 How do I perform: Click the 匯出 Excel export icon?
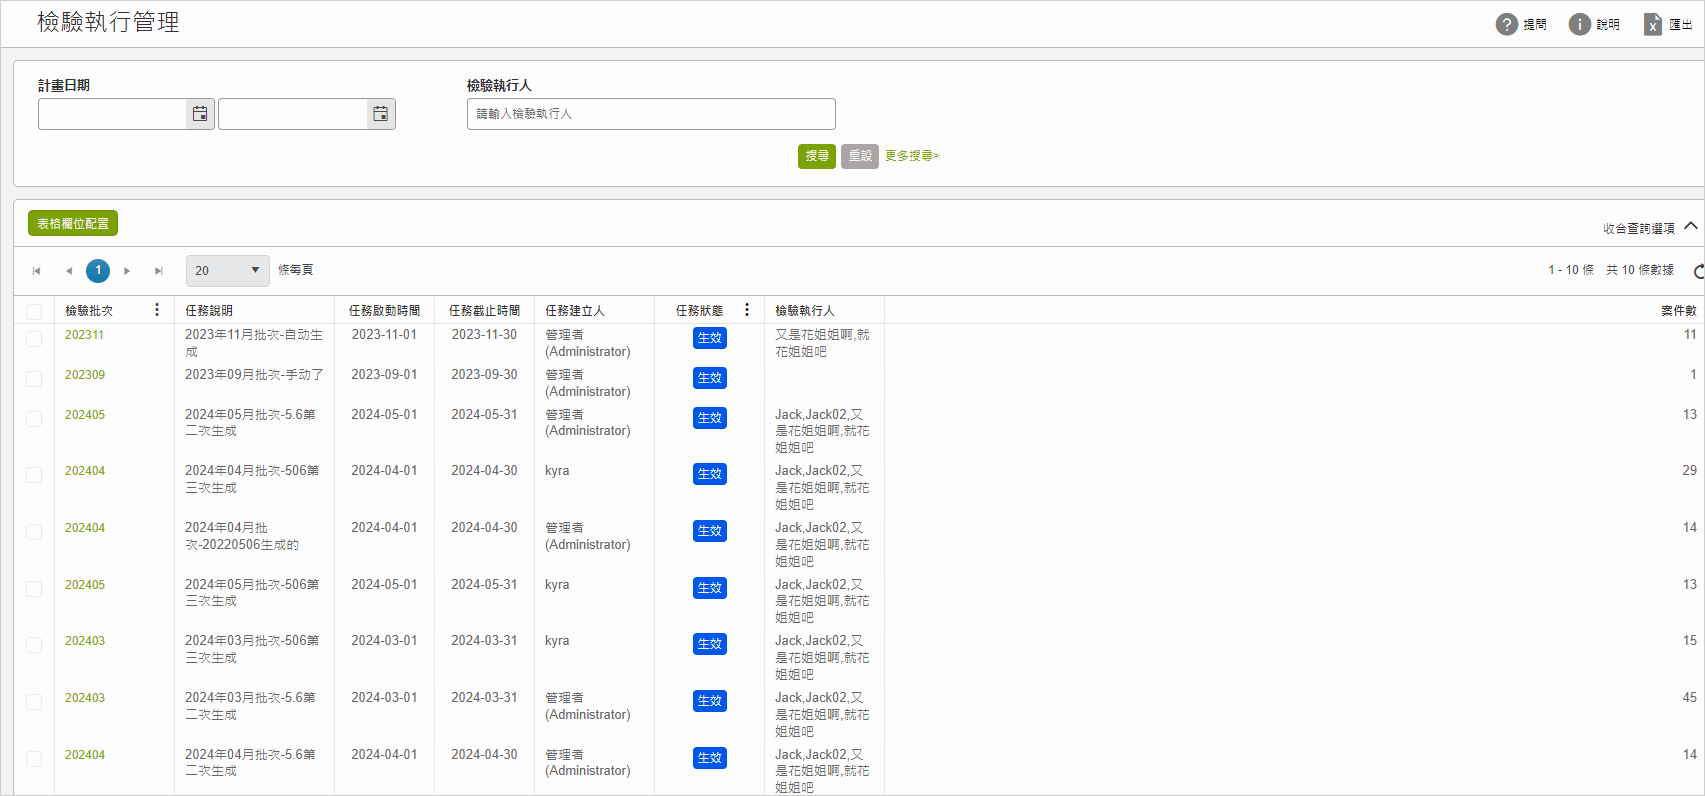click(1653, 24)
